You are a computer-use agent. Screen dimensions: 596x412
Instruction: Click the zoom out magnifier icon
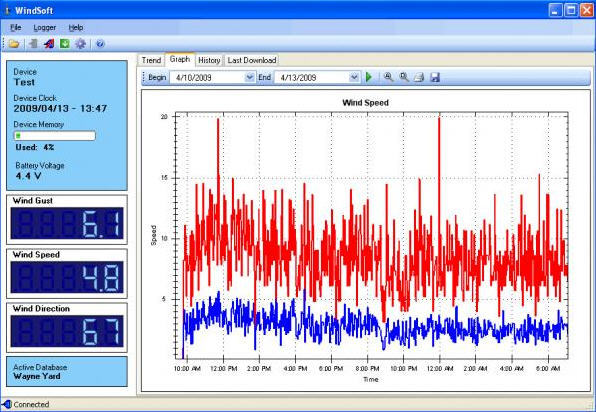(x=404, y=77)
